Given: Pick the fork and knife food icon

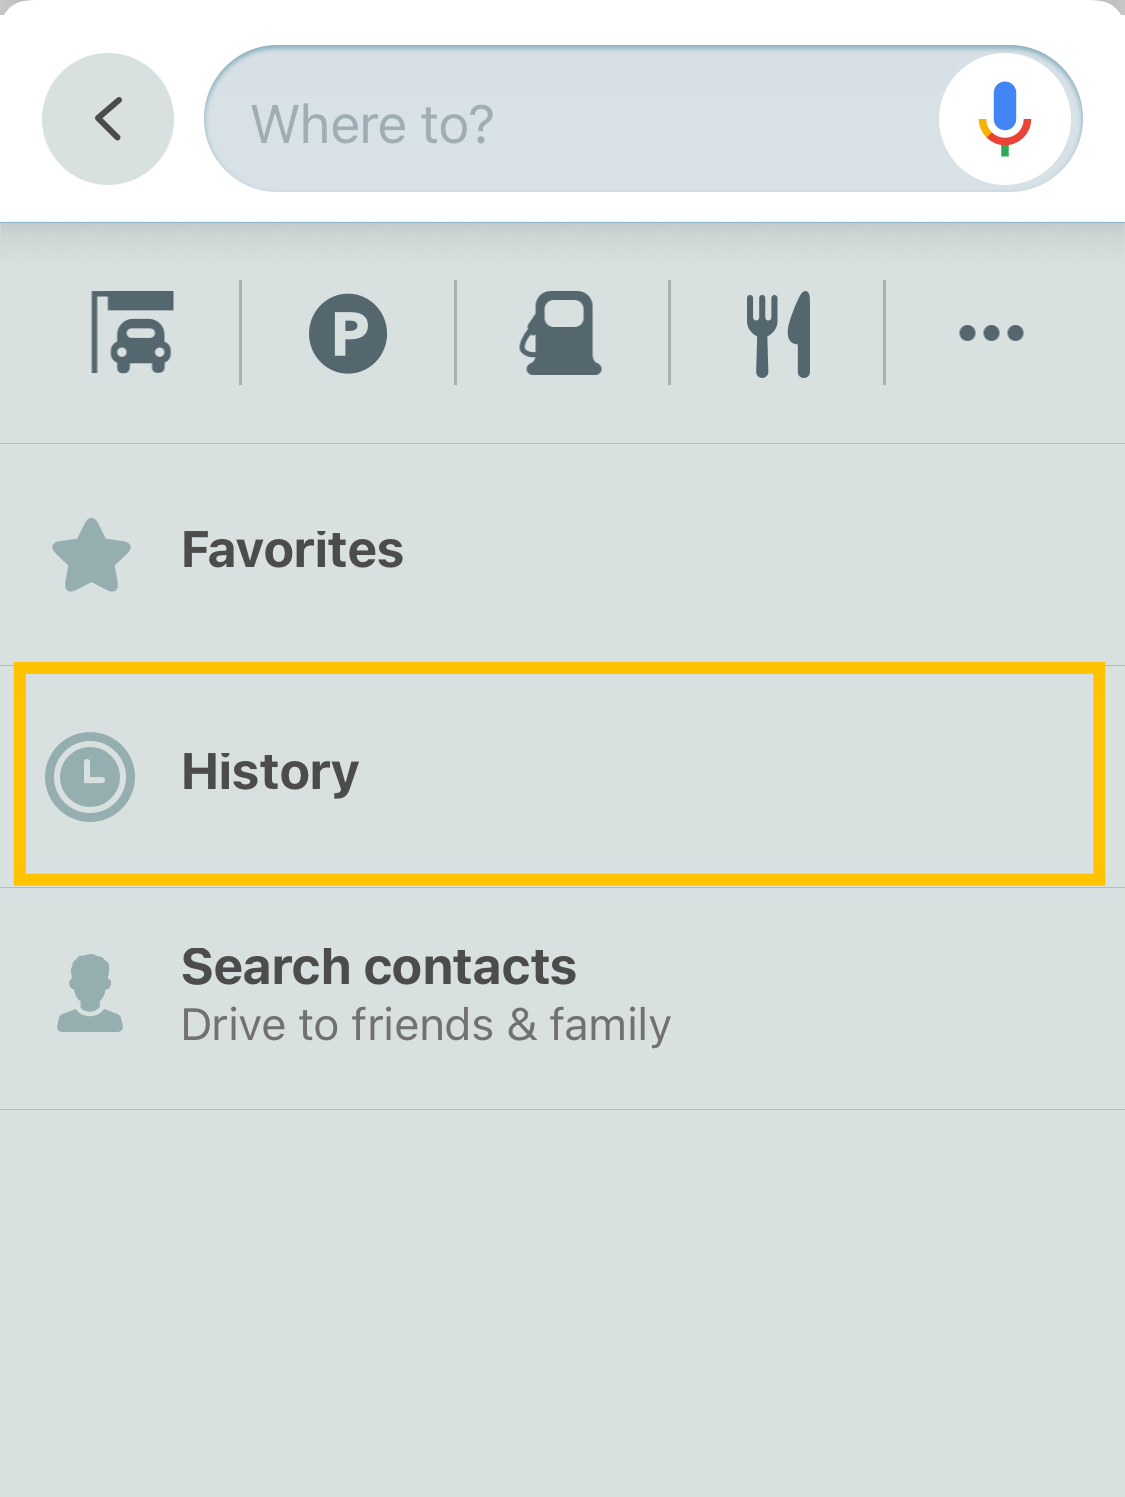Looking at the screenshot, I should pyautogui.click(x=778, y=333).
